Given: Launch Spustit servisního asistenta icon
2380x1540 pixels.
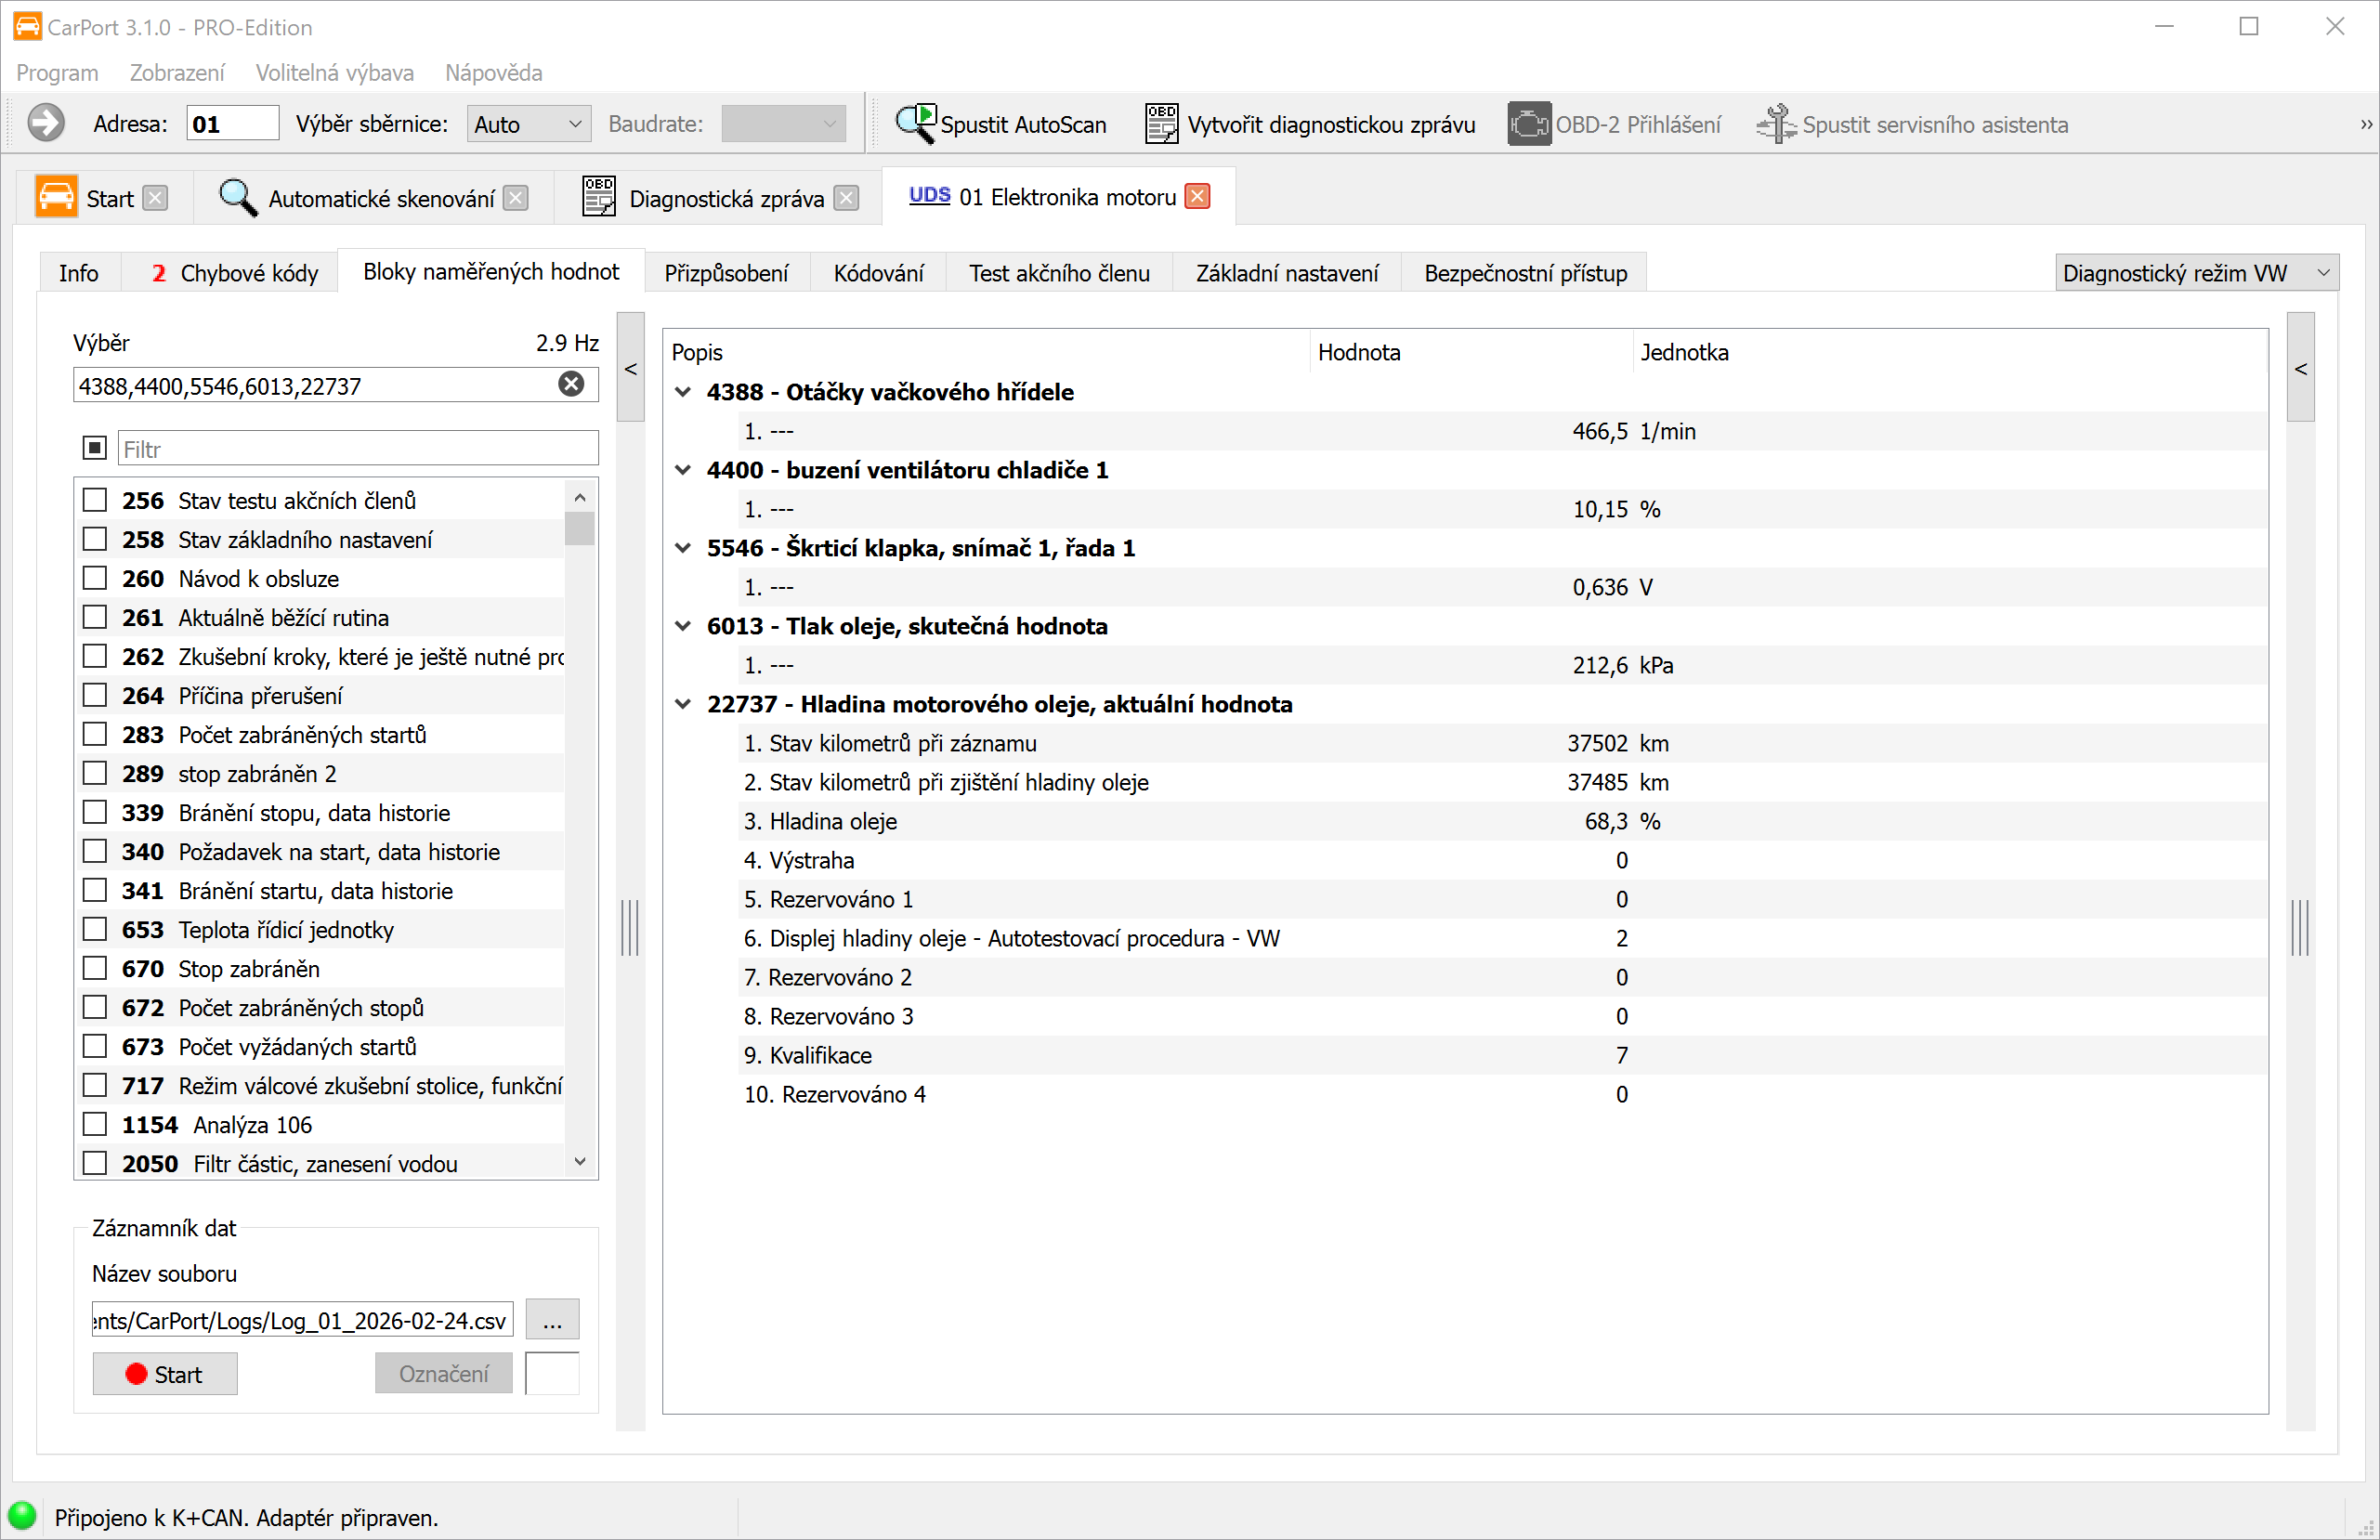Looking at the screenshot, I should (1776, 124).
